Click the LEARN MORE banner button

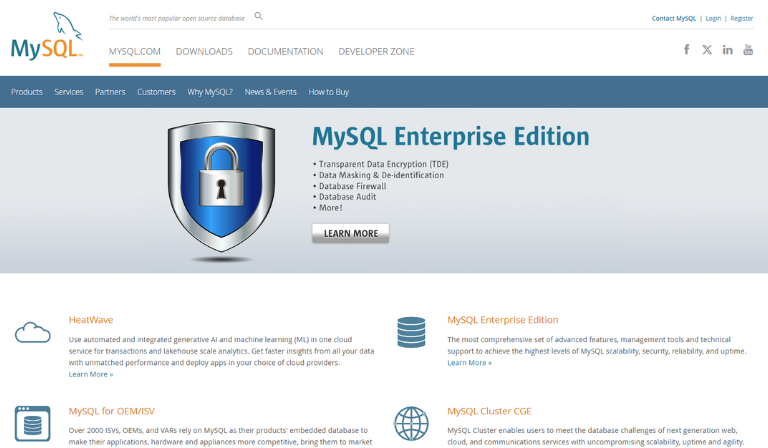point(351,234)
